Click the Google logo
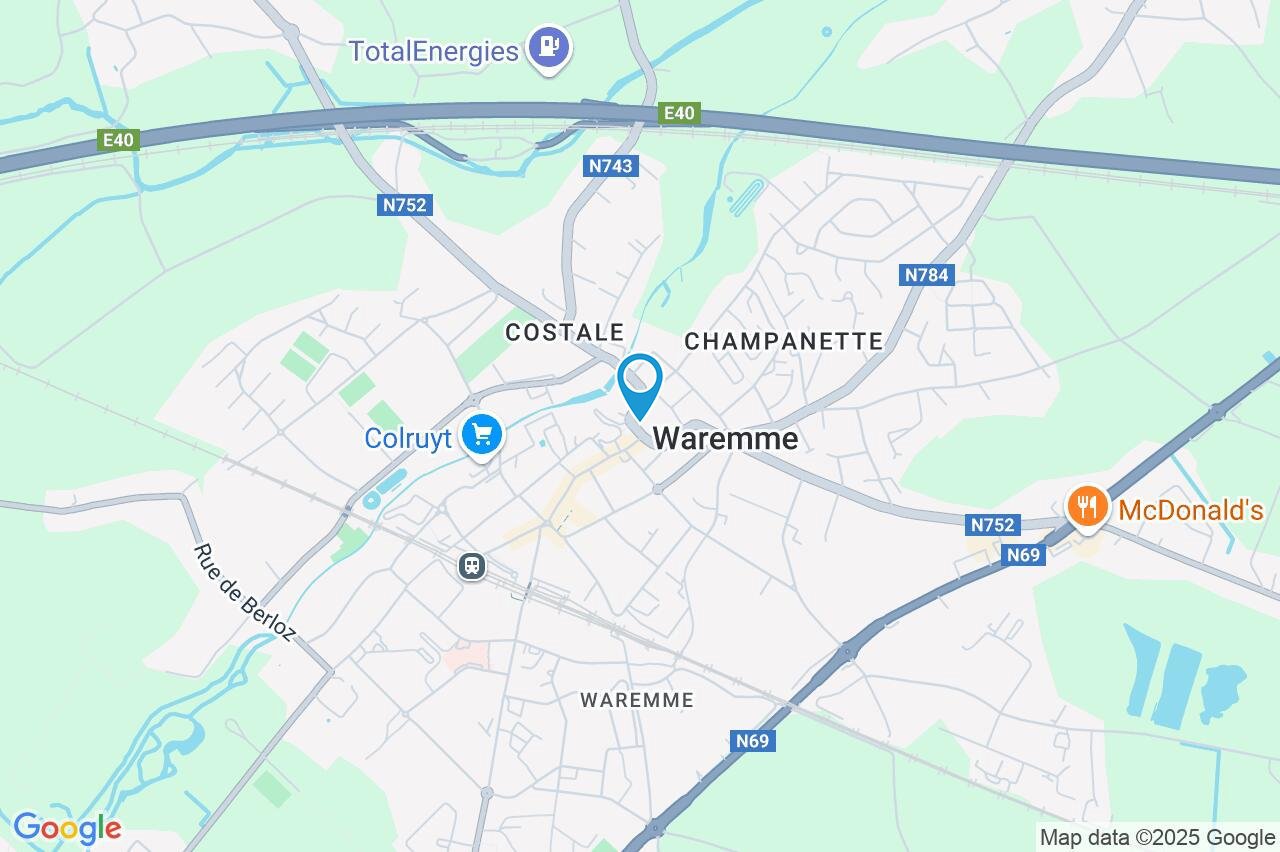1280x852 pixels. tap(67, 828)
